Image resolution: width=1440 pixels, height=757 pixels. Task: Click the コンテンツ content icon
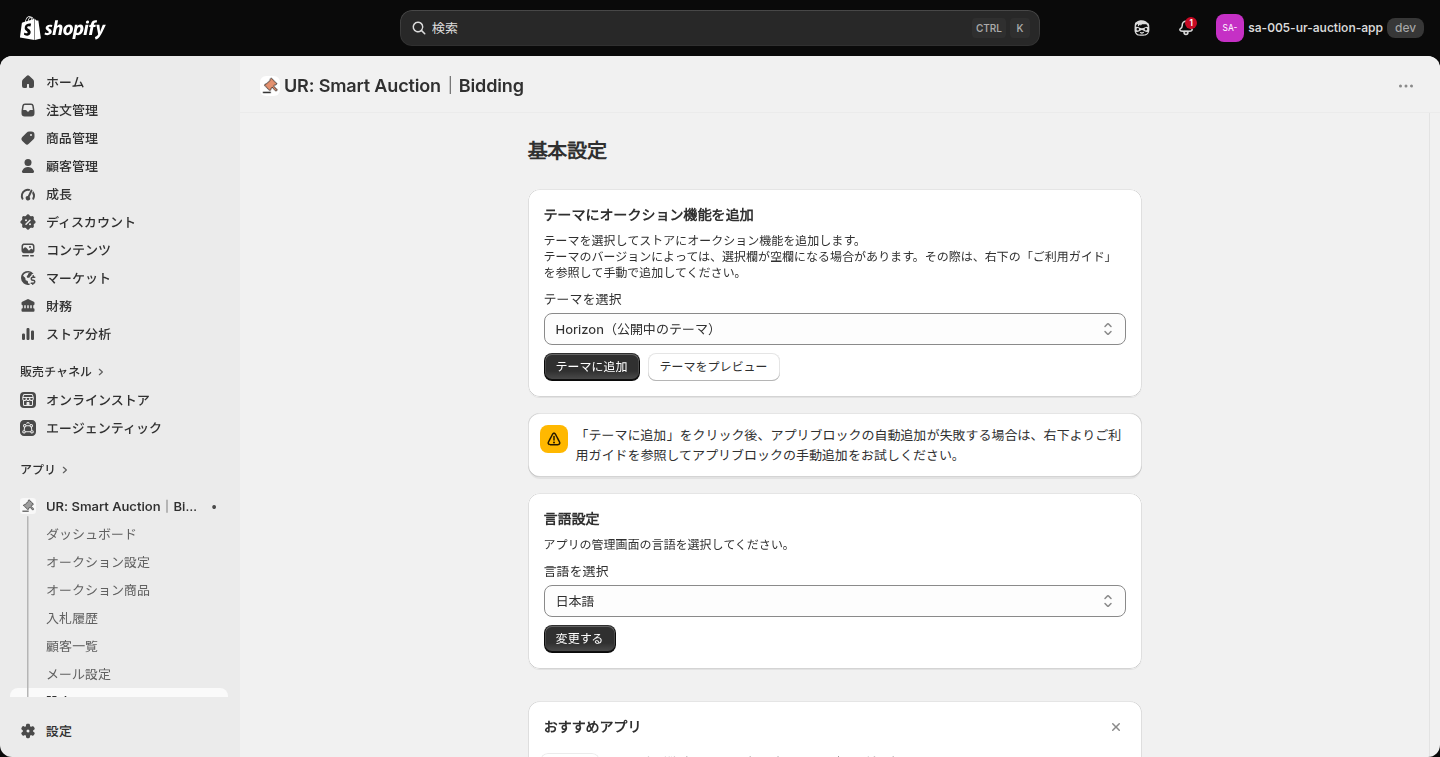click(28, 250)
